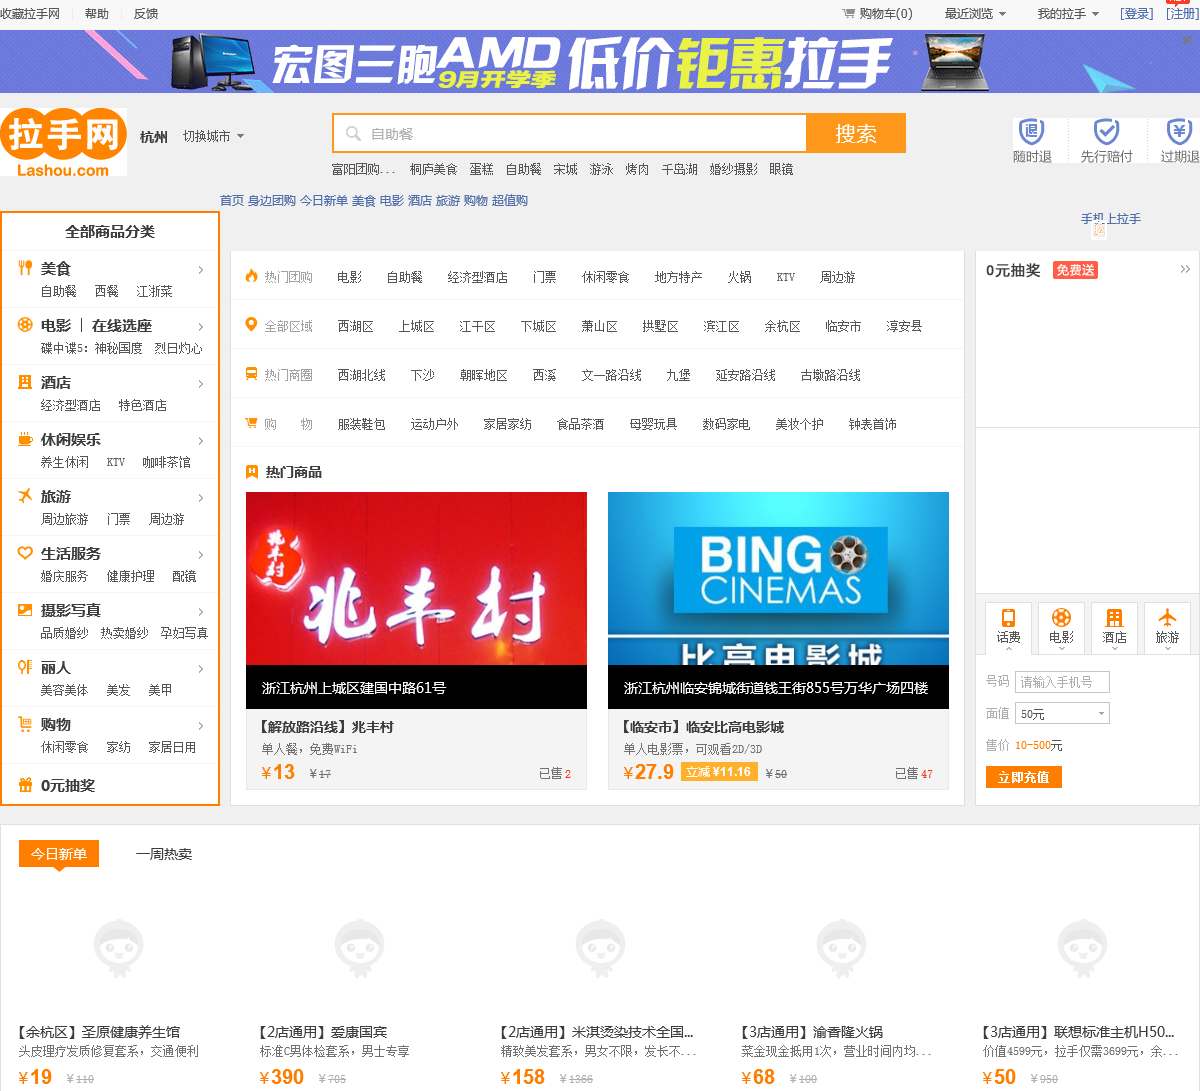Click the phone number input field

[1063, 682]
